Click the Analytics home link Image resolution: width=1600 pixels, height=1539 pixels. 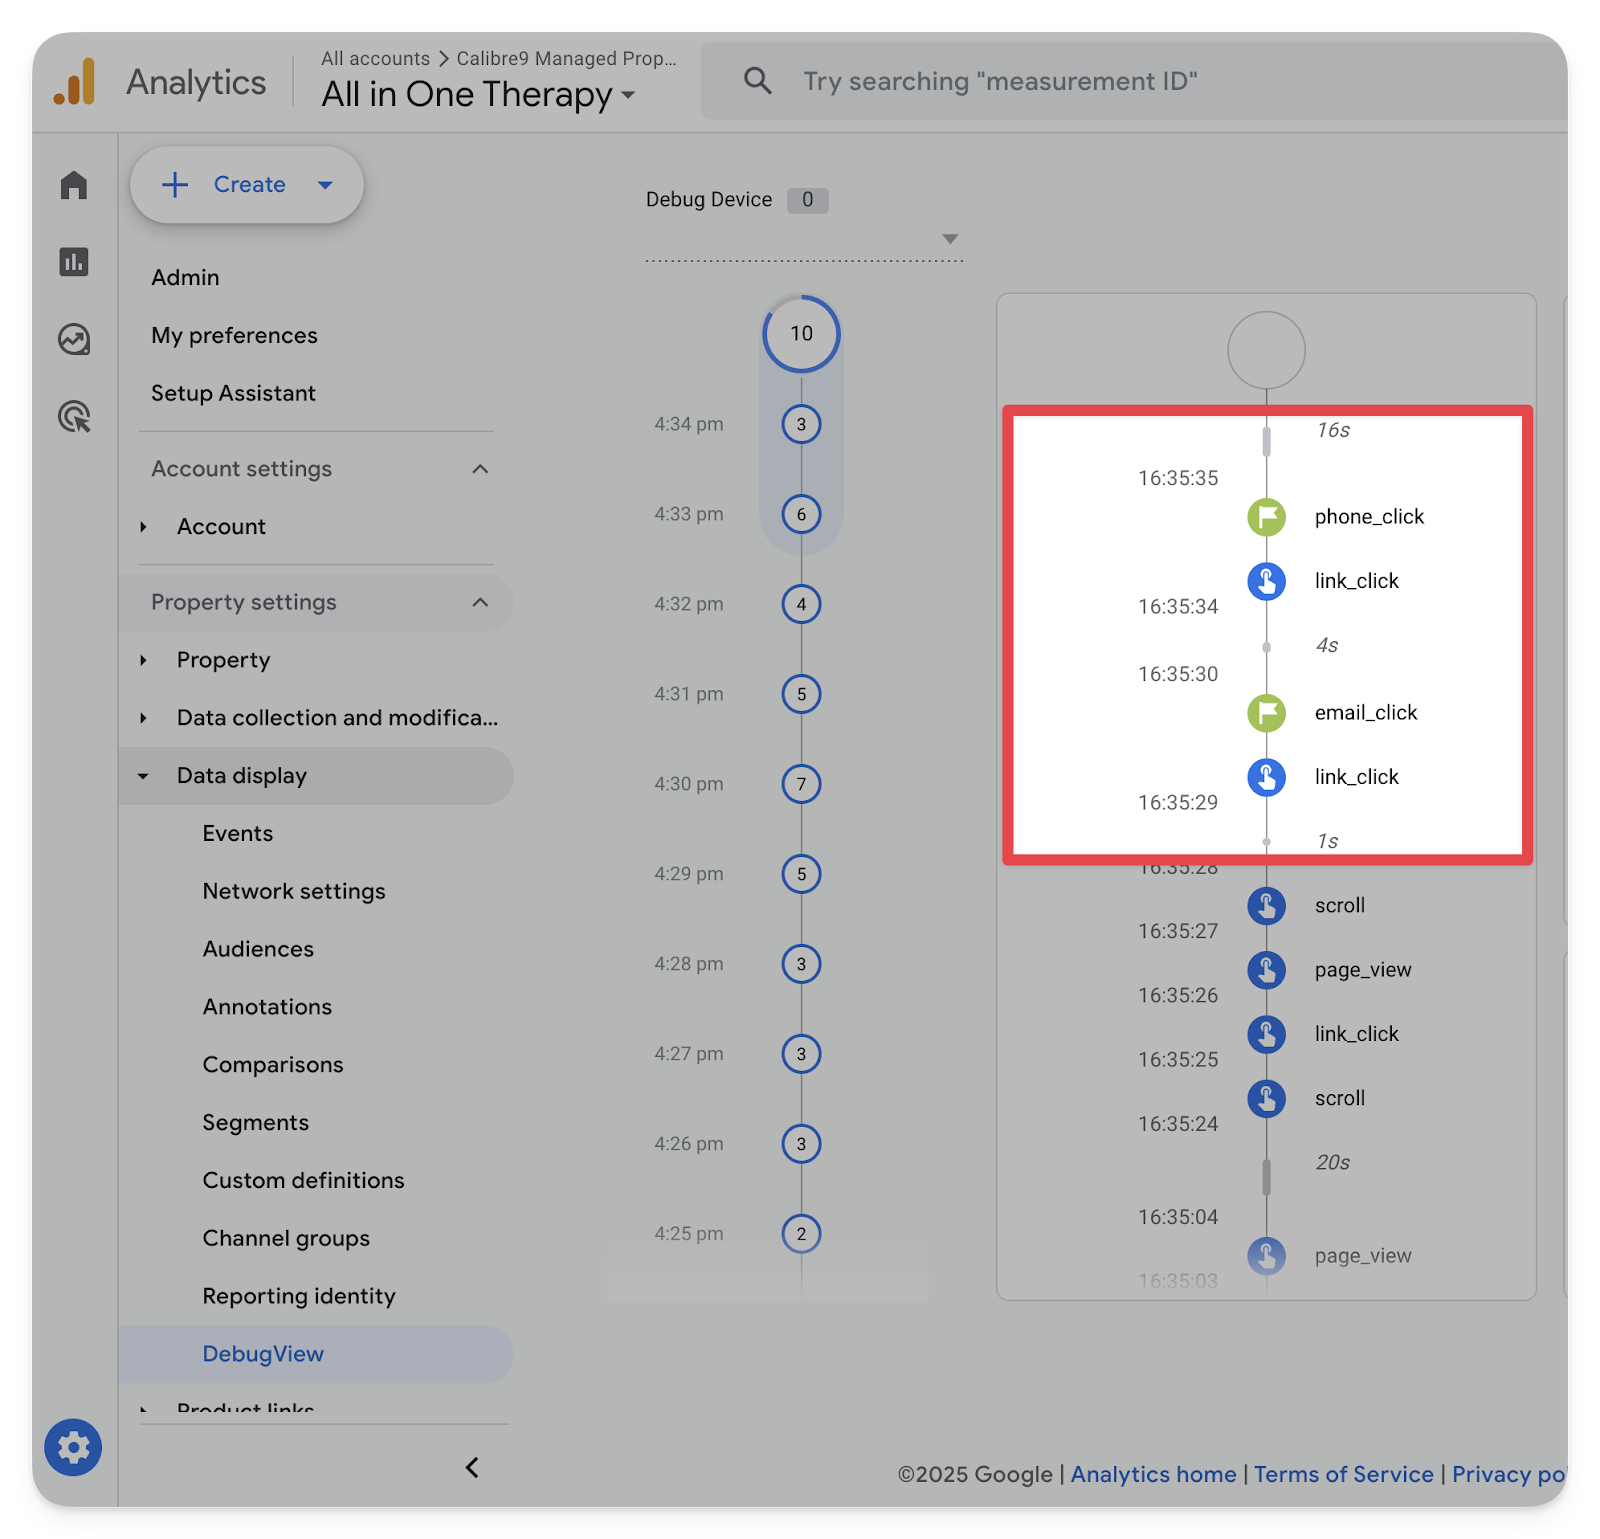coord(1153,1474)
